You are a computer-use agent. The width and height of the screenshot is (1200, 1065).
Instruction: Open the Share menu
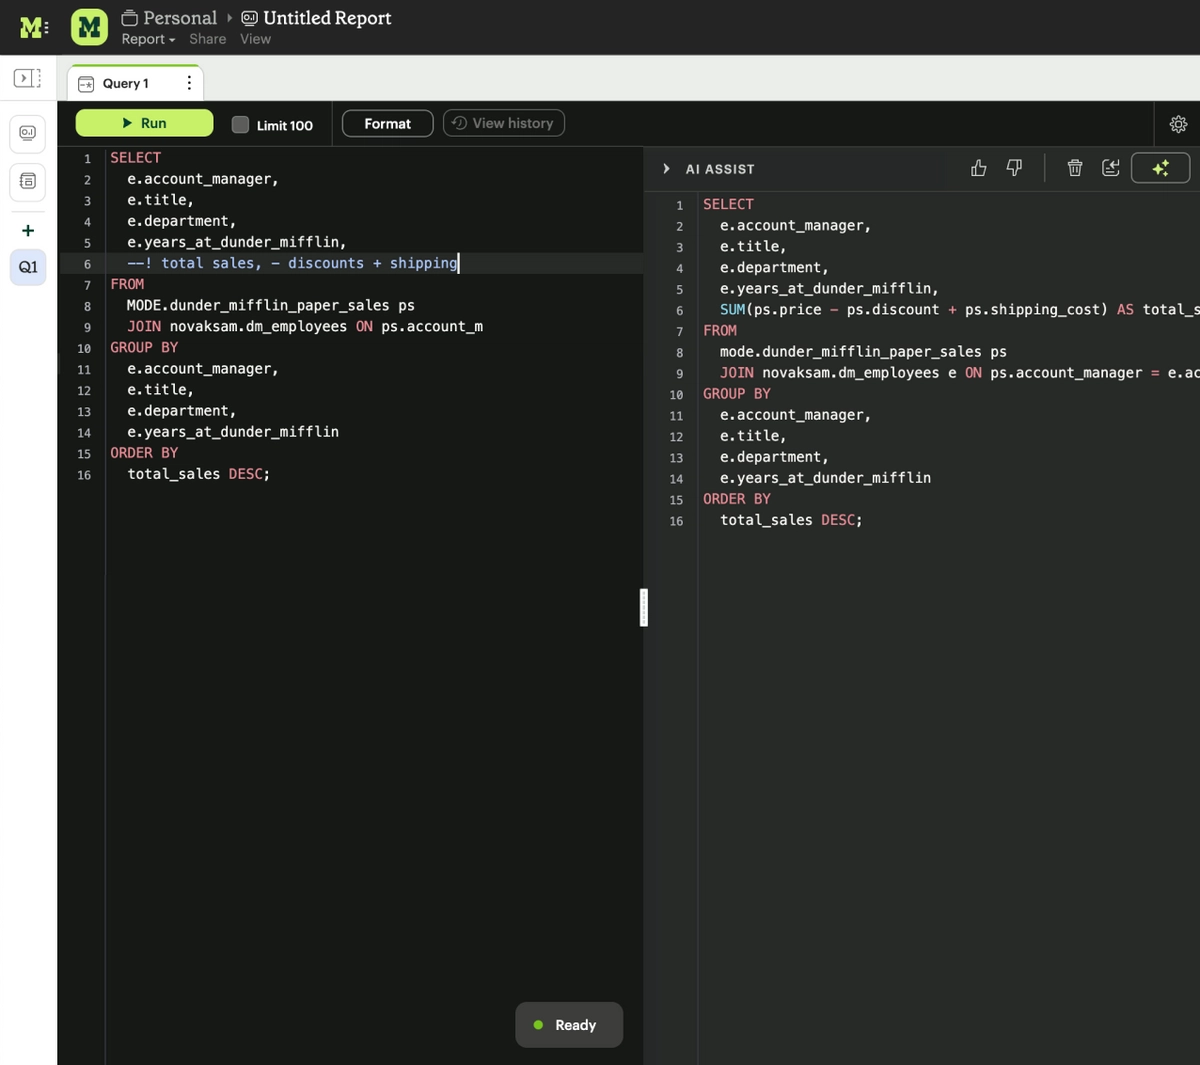point(207,39)
